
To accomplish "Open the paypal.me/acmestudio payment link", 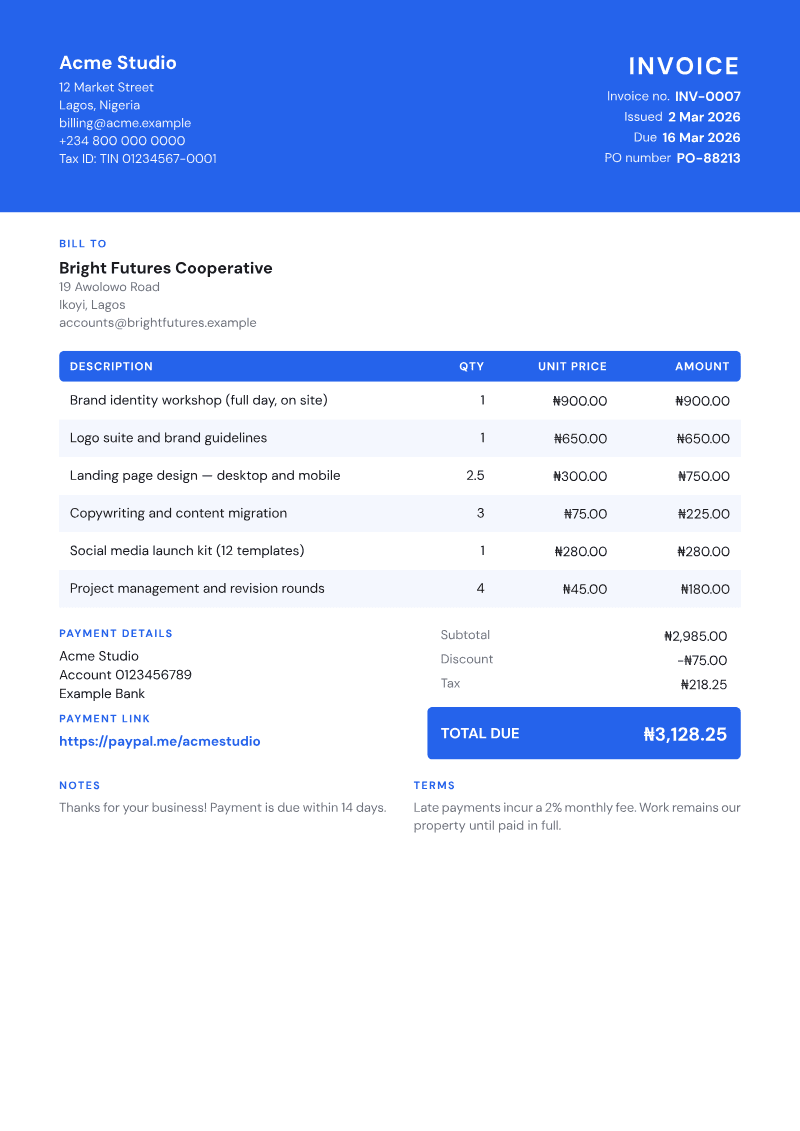I will coord(159,741).
